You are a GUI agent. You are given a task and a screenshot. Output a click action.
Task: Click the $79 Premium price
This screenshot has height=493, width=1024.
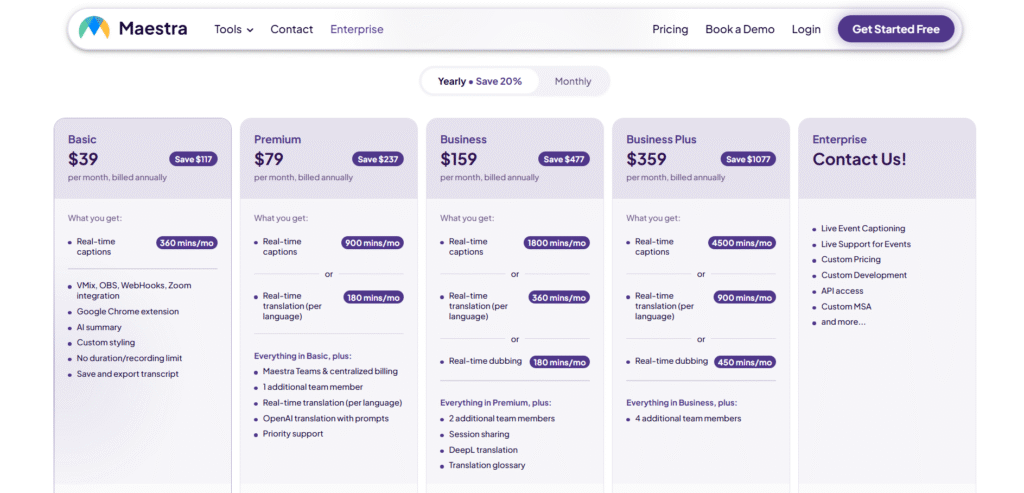pyautogui.click(x=269, y=159)
